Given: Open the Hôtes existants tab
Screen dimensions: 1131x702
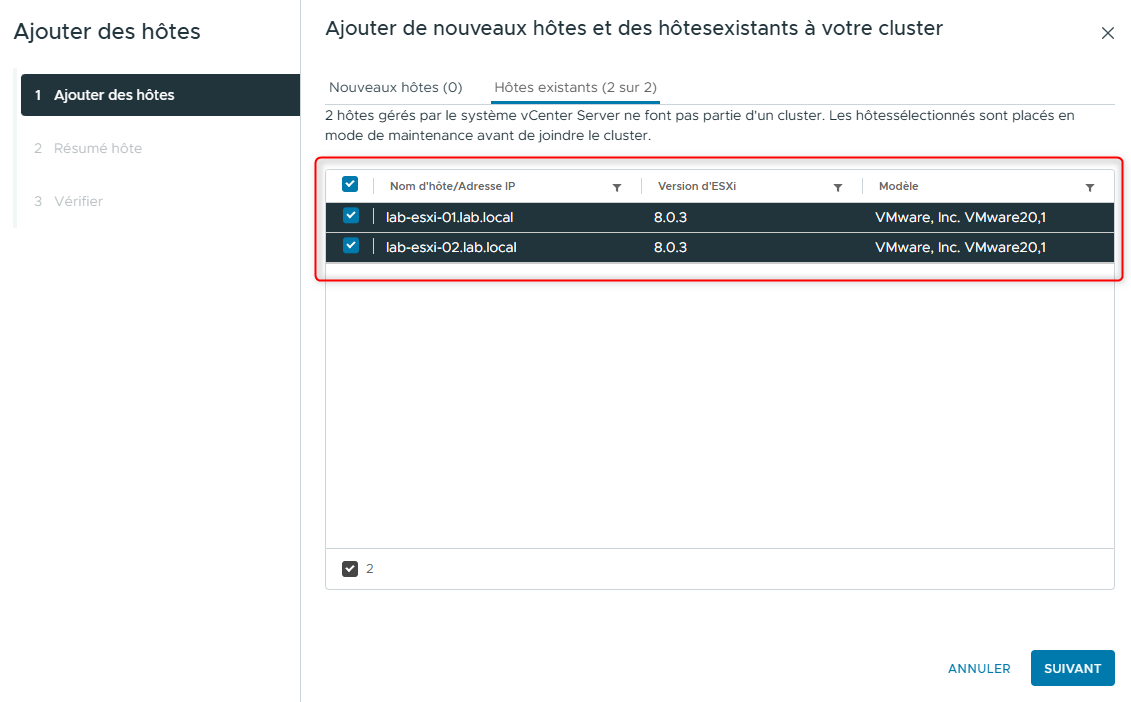Looking at the screenshot, I should point(575,87).
